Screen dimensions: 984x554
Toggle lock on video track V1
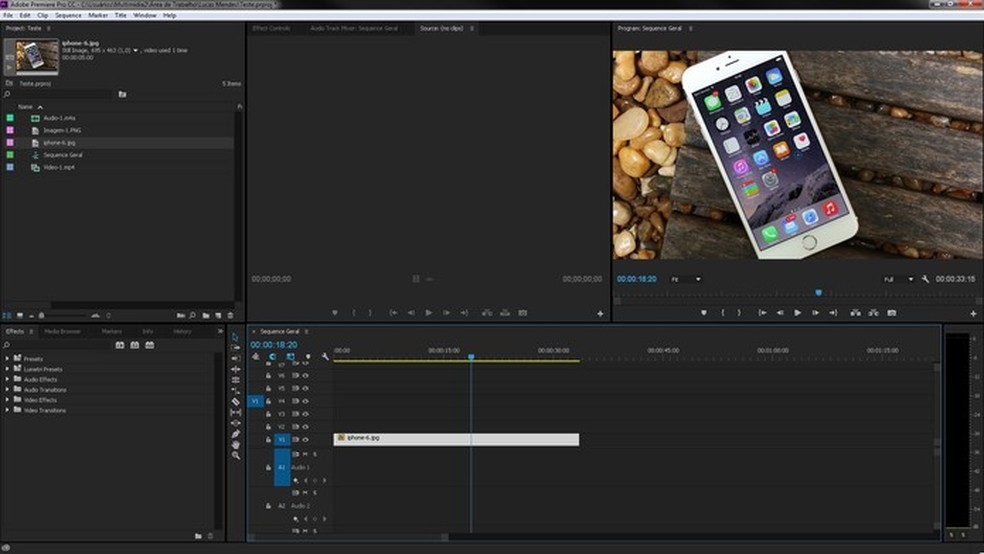click(268, 439)
